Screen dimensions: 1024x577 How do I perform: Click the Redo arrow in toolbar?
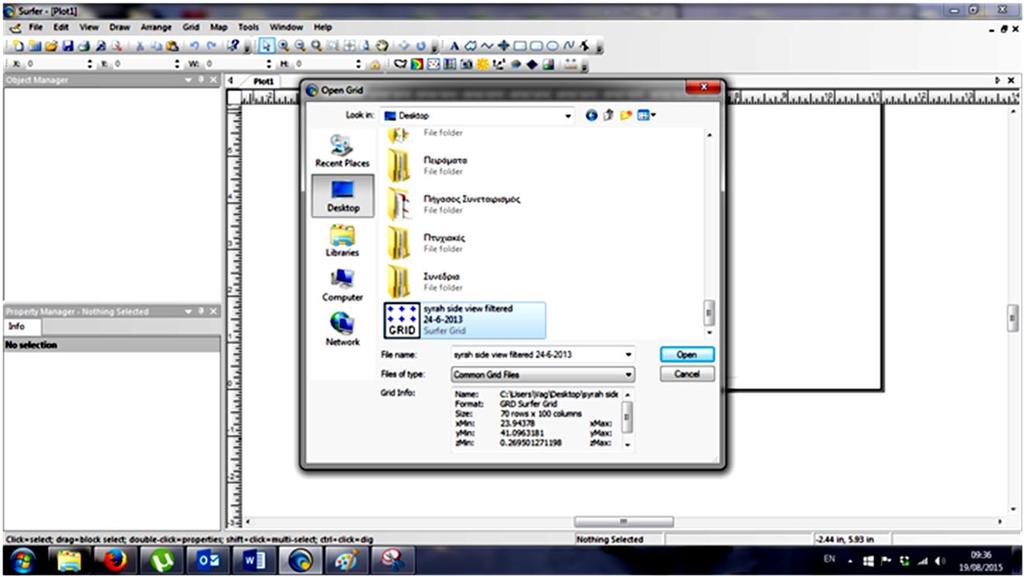211,46
